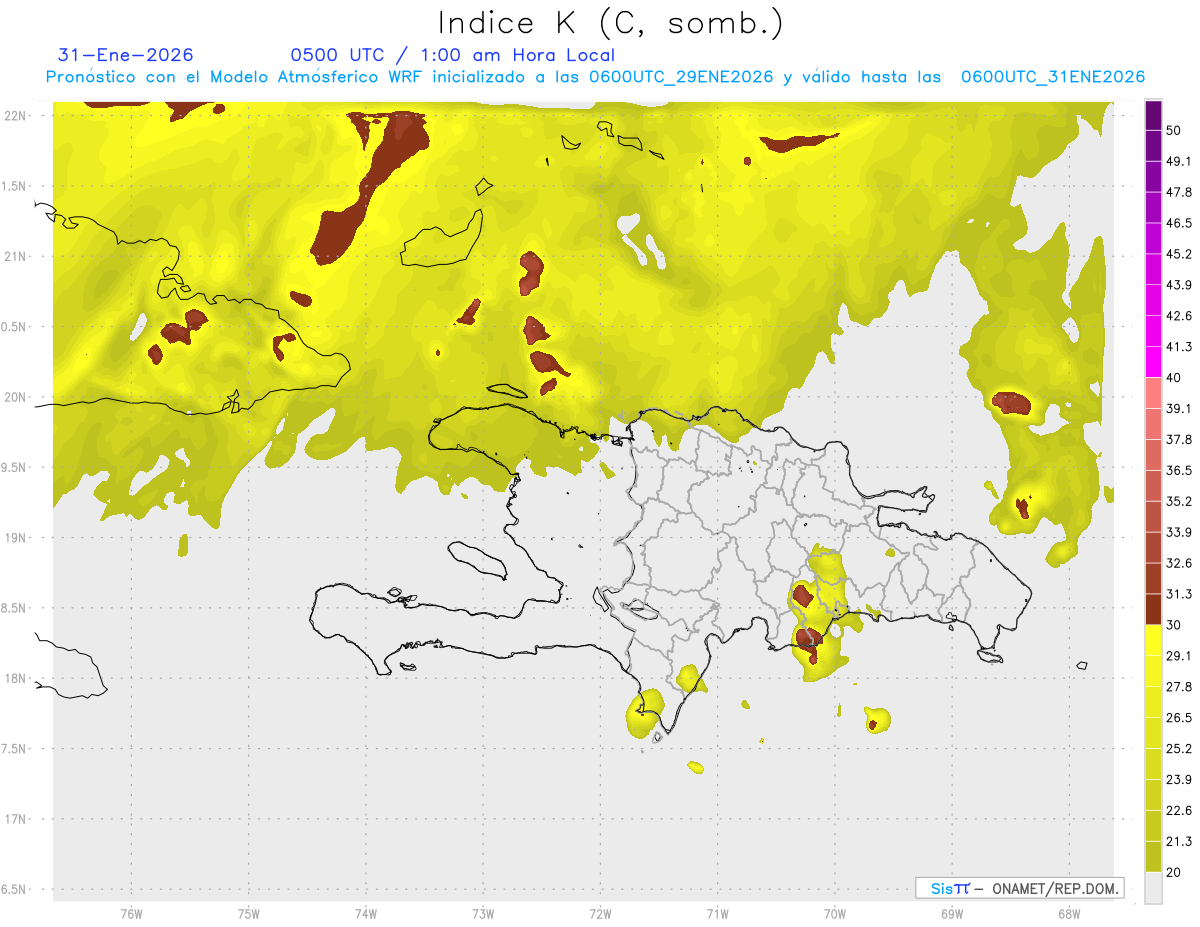Click the bright yellow swatch between 29.1 and 30
1200x927 pixels.
(x=1153, y=640)
